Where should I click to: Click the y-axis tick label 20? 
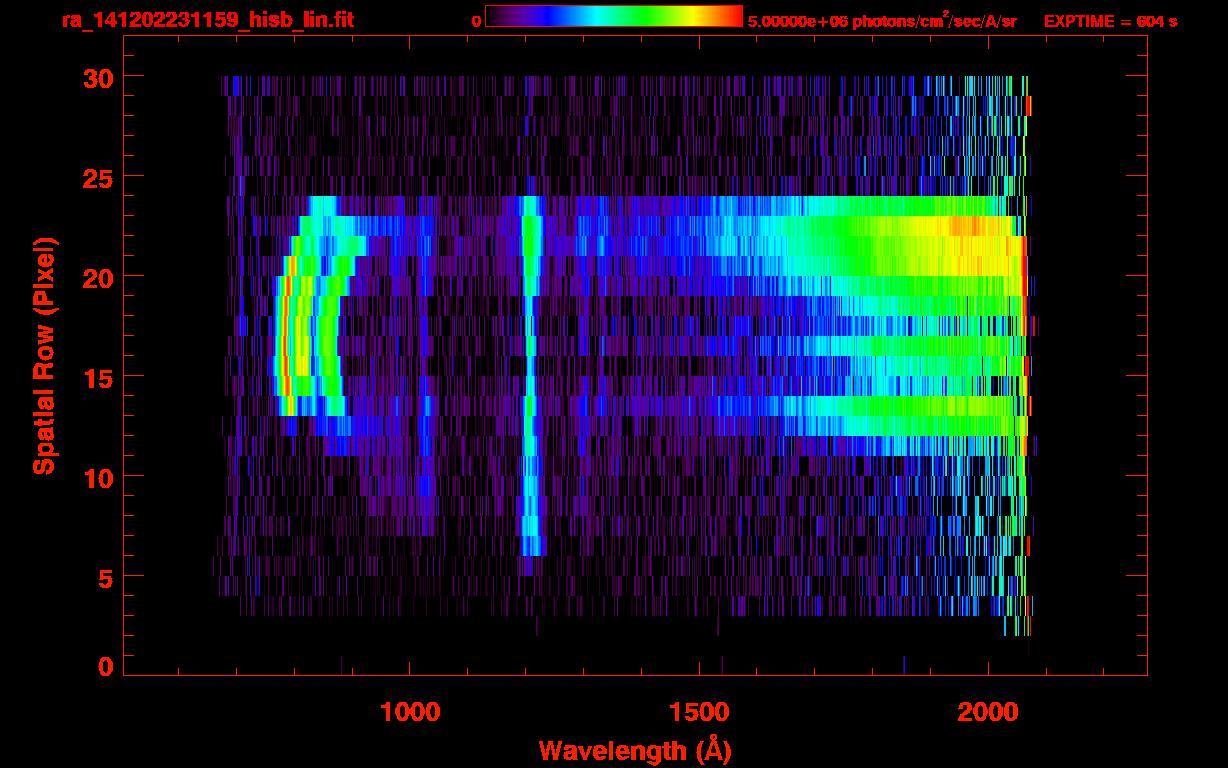click(x=98, y=277)
